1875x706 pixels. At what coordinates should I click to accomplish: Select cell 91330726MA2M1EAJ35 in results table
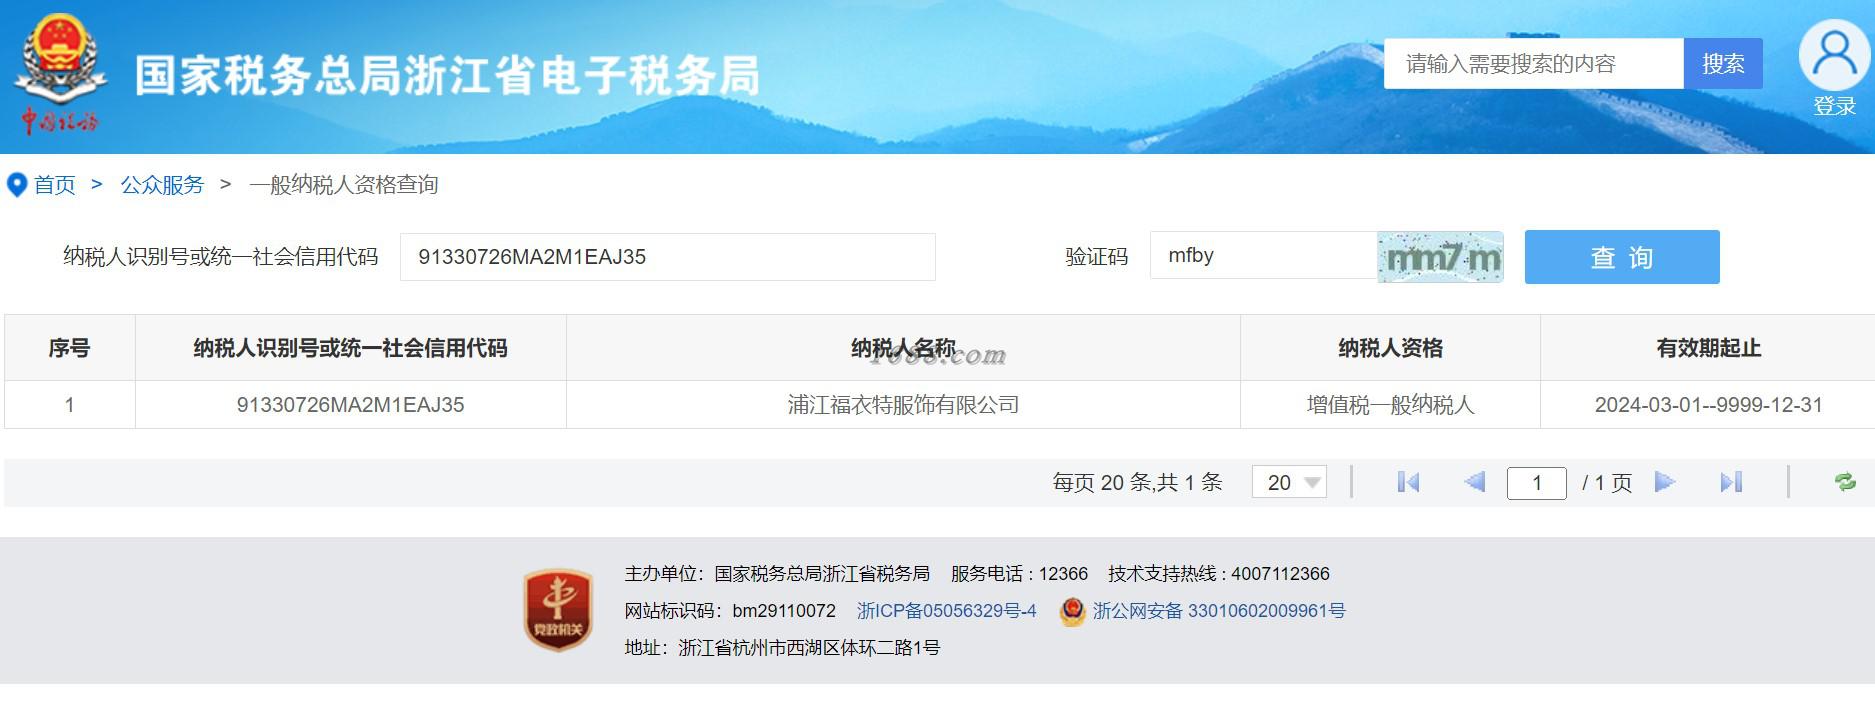(x=350, y=405)
